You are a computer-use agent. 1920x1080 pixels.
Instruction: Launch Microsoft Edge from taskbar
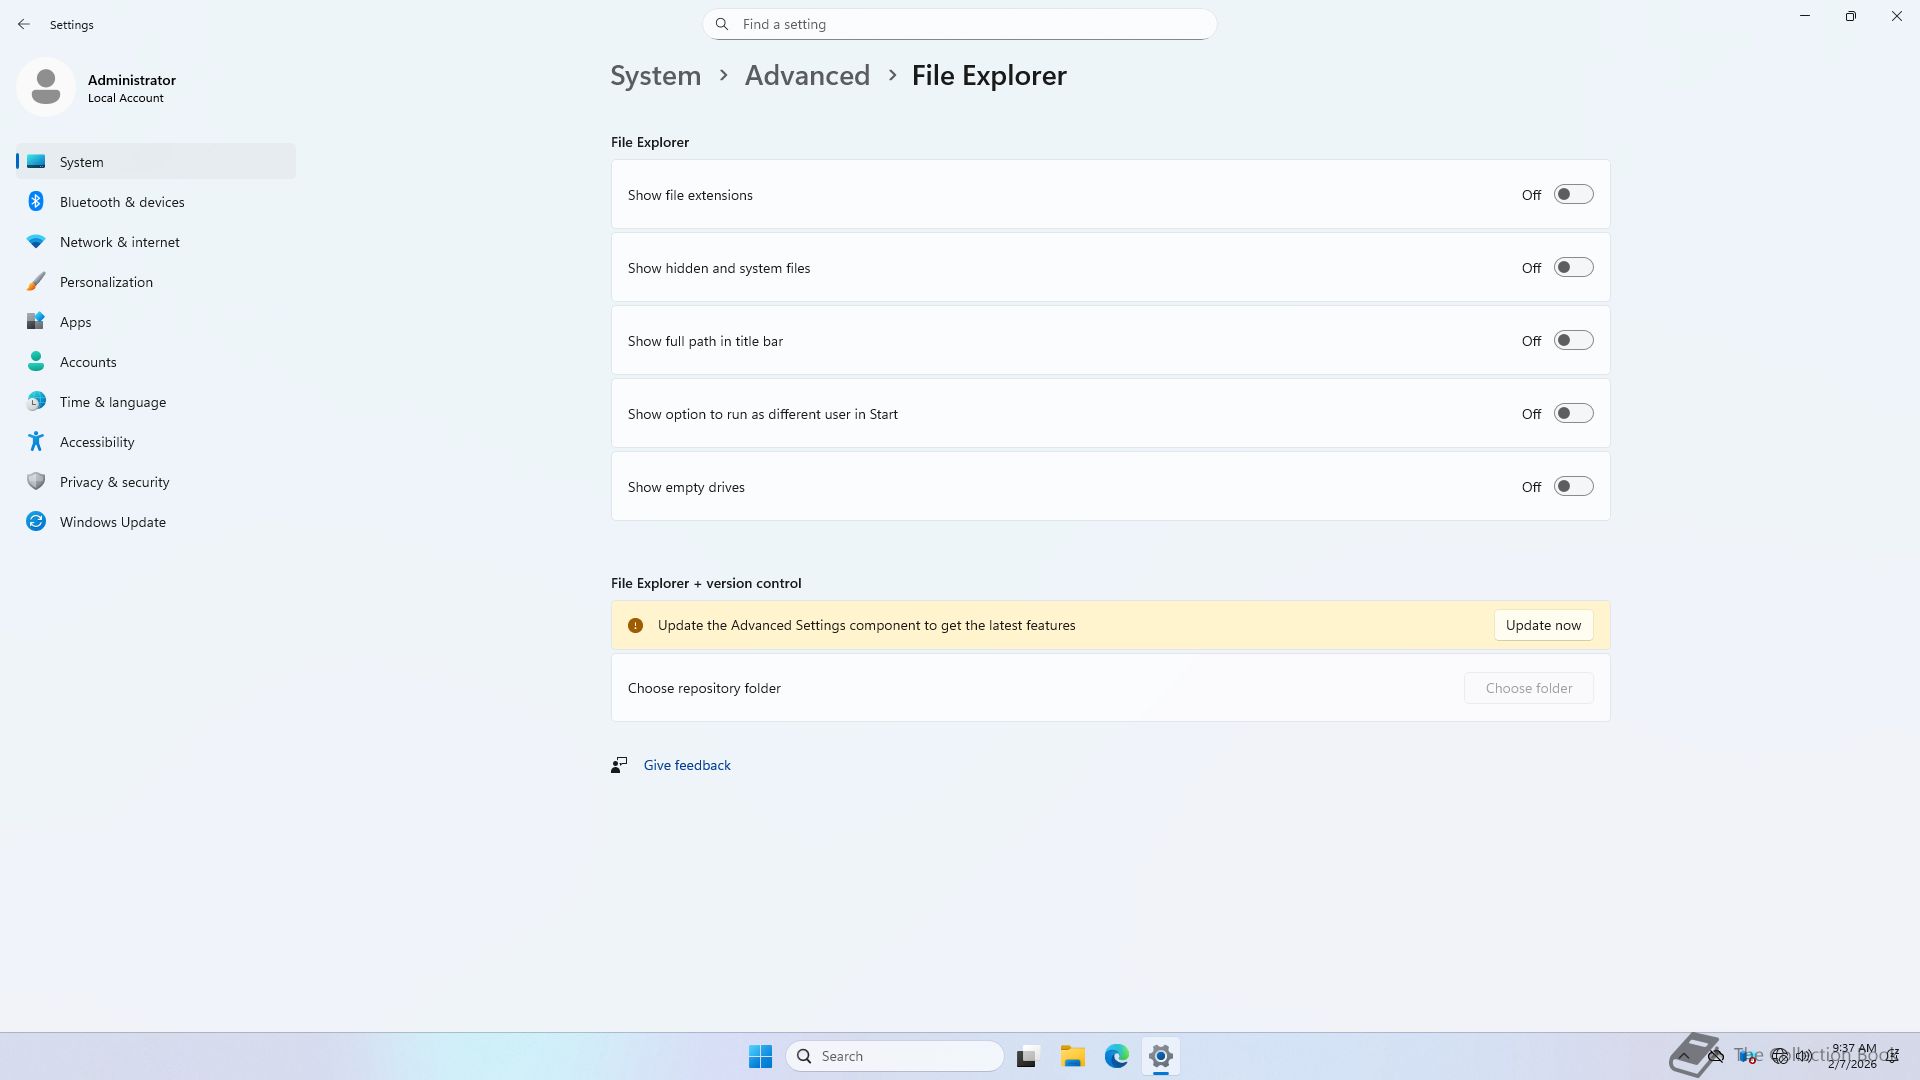click(x=1116, y=1056)
